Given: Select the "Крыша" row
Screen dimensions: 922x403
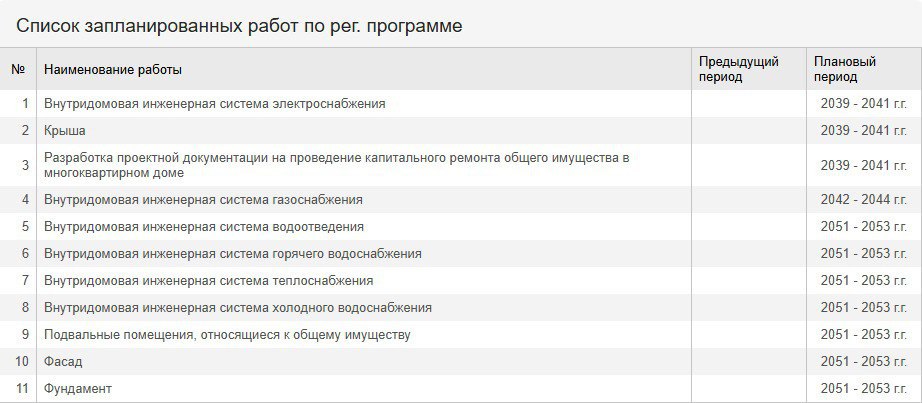Looking at the screenshot, I should (x=461, y=131).
